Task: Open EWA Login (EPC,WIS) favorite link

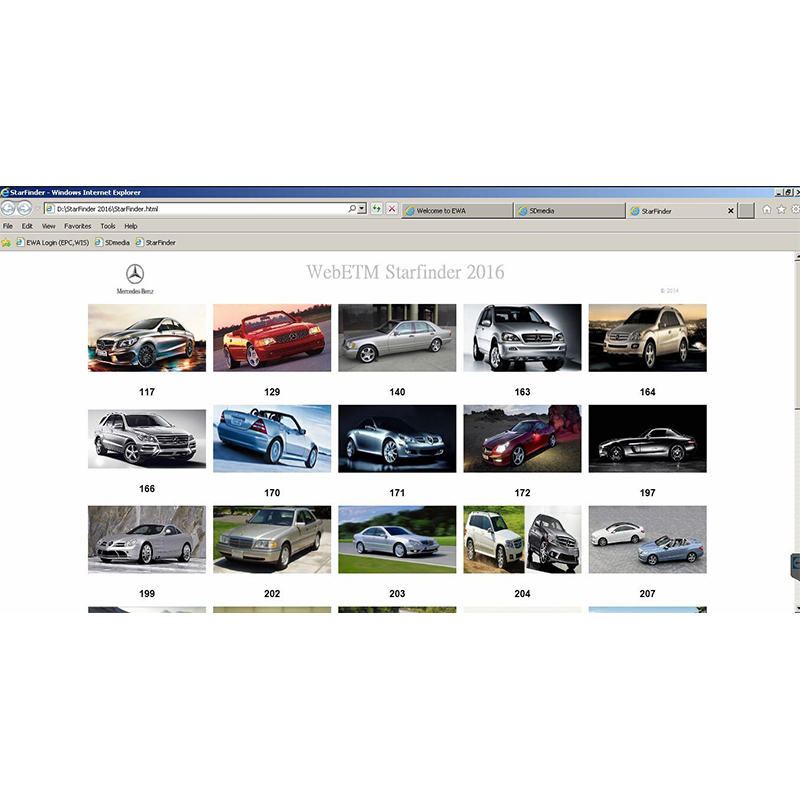Action: (53, 243)
